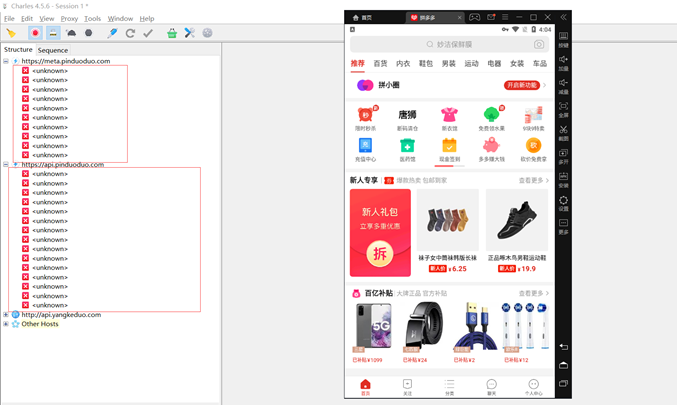Select the 男装 category tab
Viewport: 677px width, 405px height.
coord(449,63)
